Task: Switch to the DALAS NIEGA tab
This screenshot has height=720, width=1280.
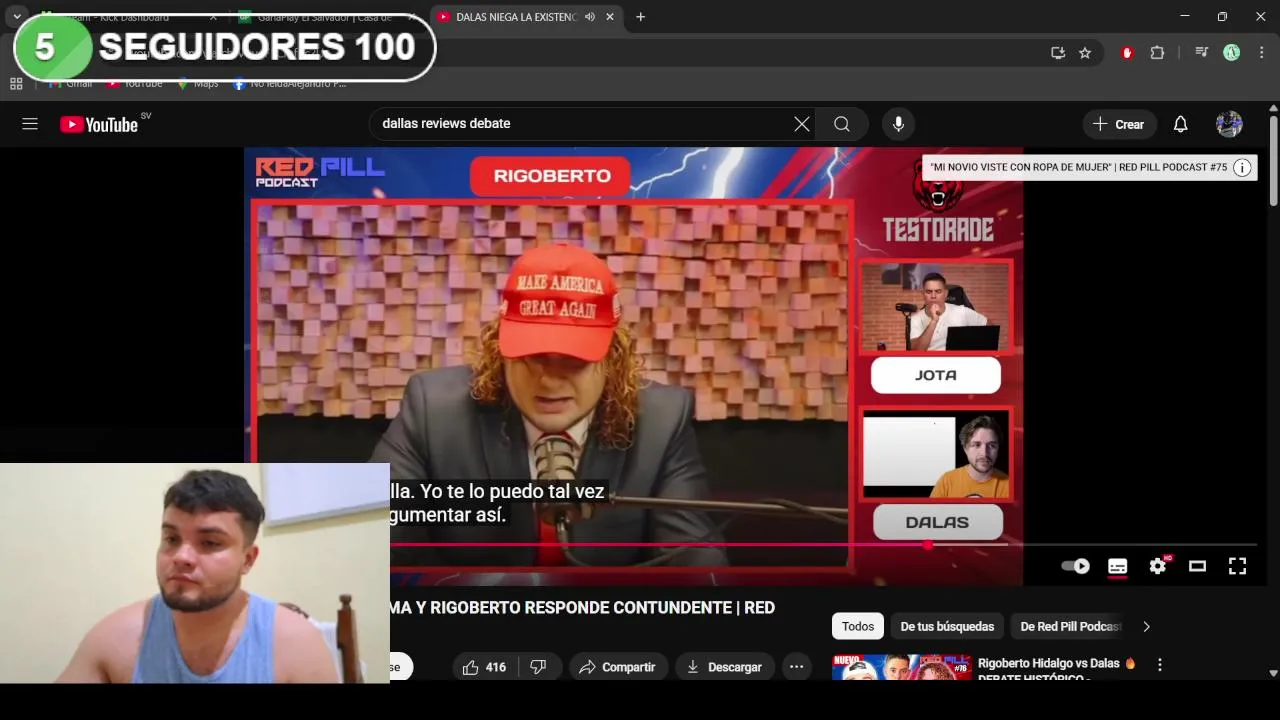Action: [x=515, y=17]
